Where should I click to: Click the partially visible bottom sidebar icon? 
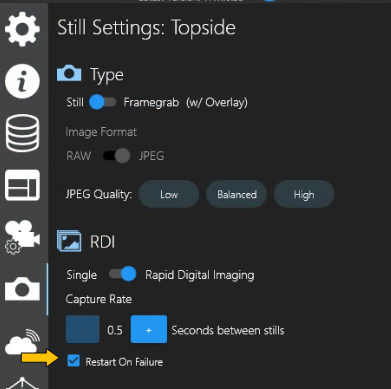22,383
